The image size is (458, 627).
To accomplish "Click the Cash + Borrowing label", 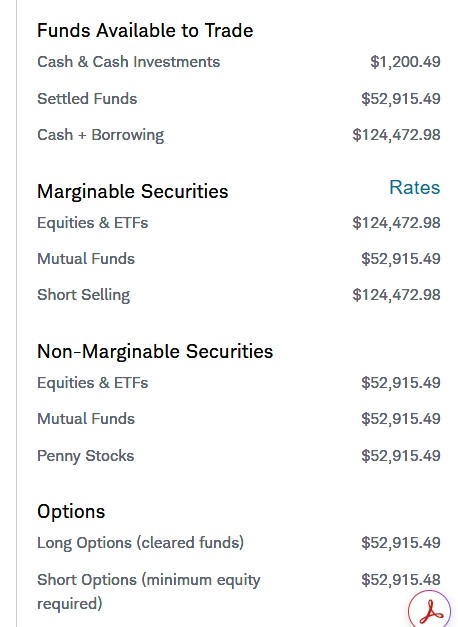I will click(100, 135).
